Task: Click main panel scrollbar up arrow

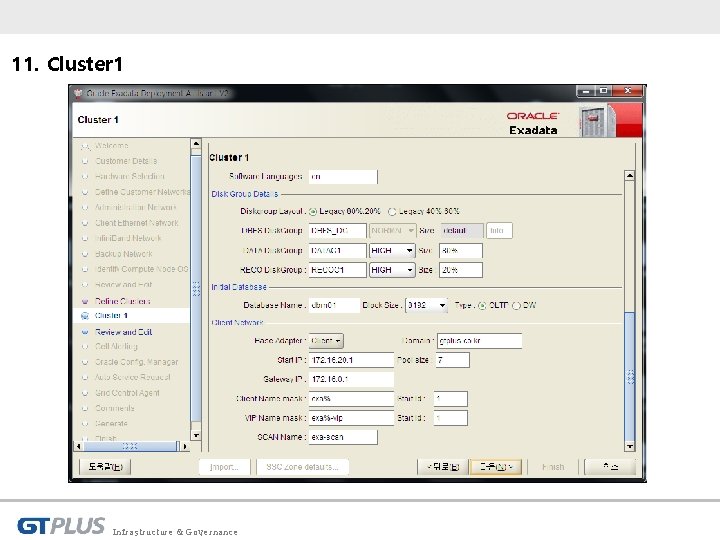Action: pos(630,175)
